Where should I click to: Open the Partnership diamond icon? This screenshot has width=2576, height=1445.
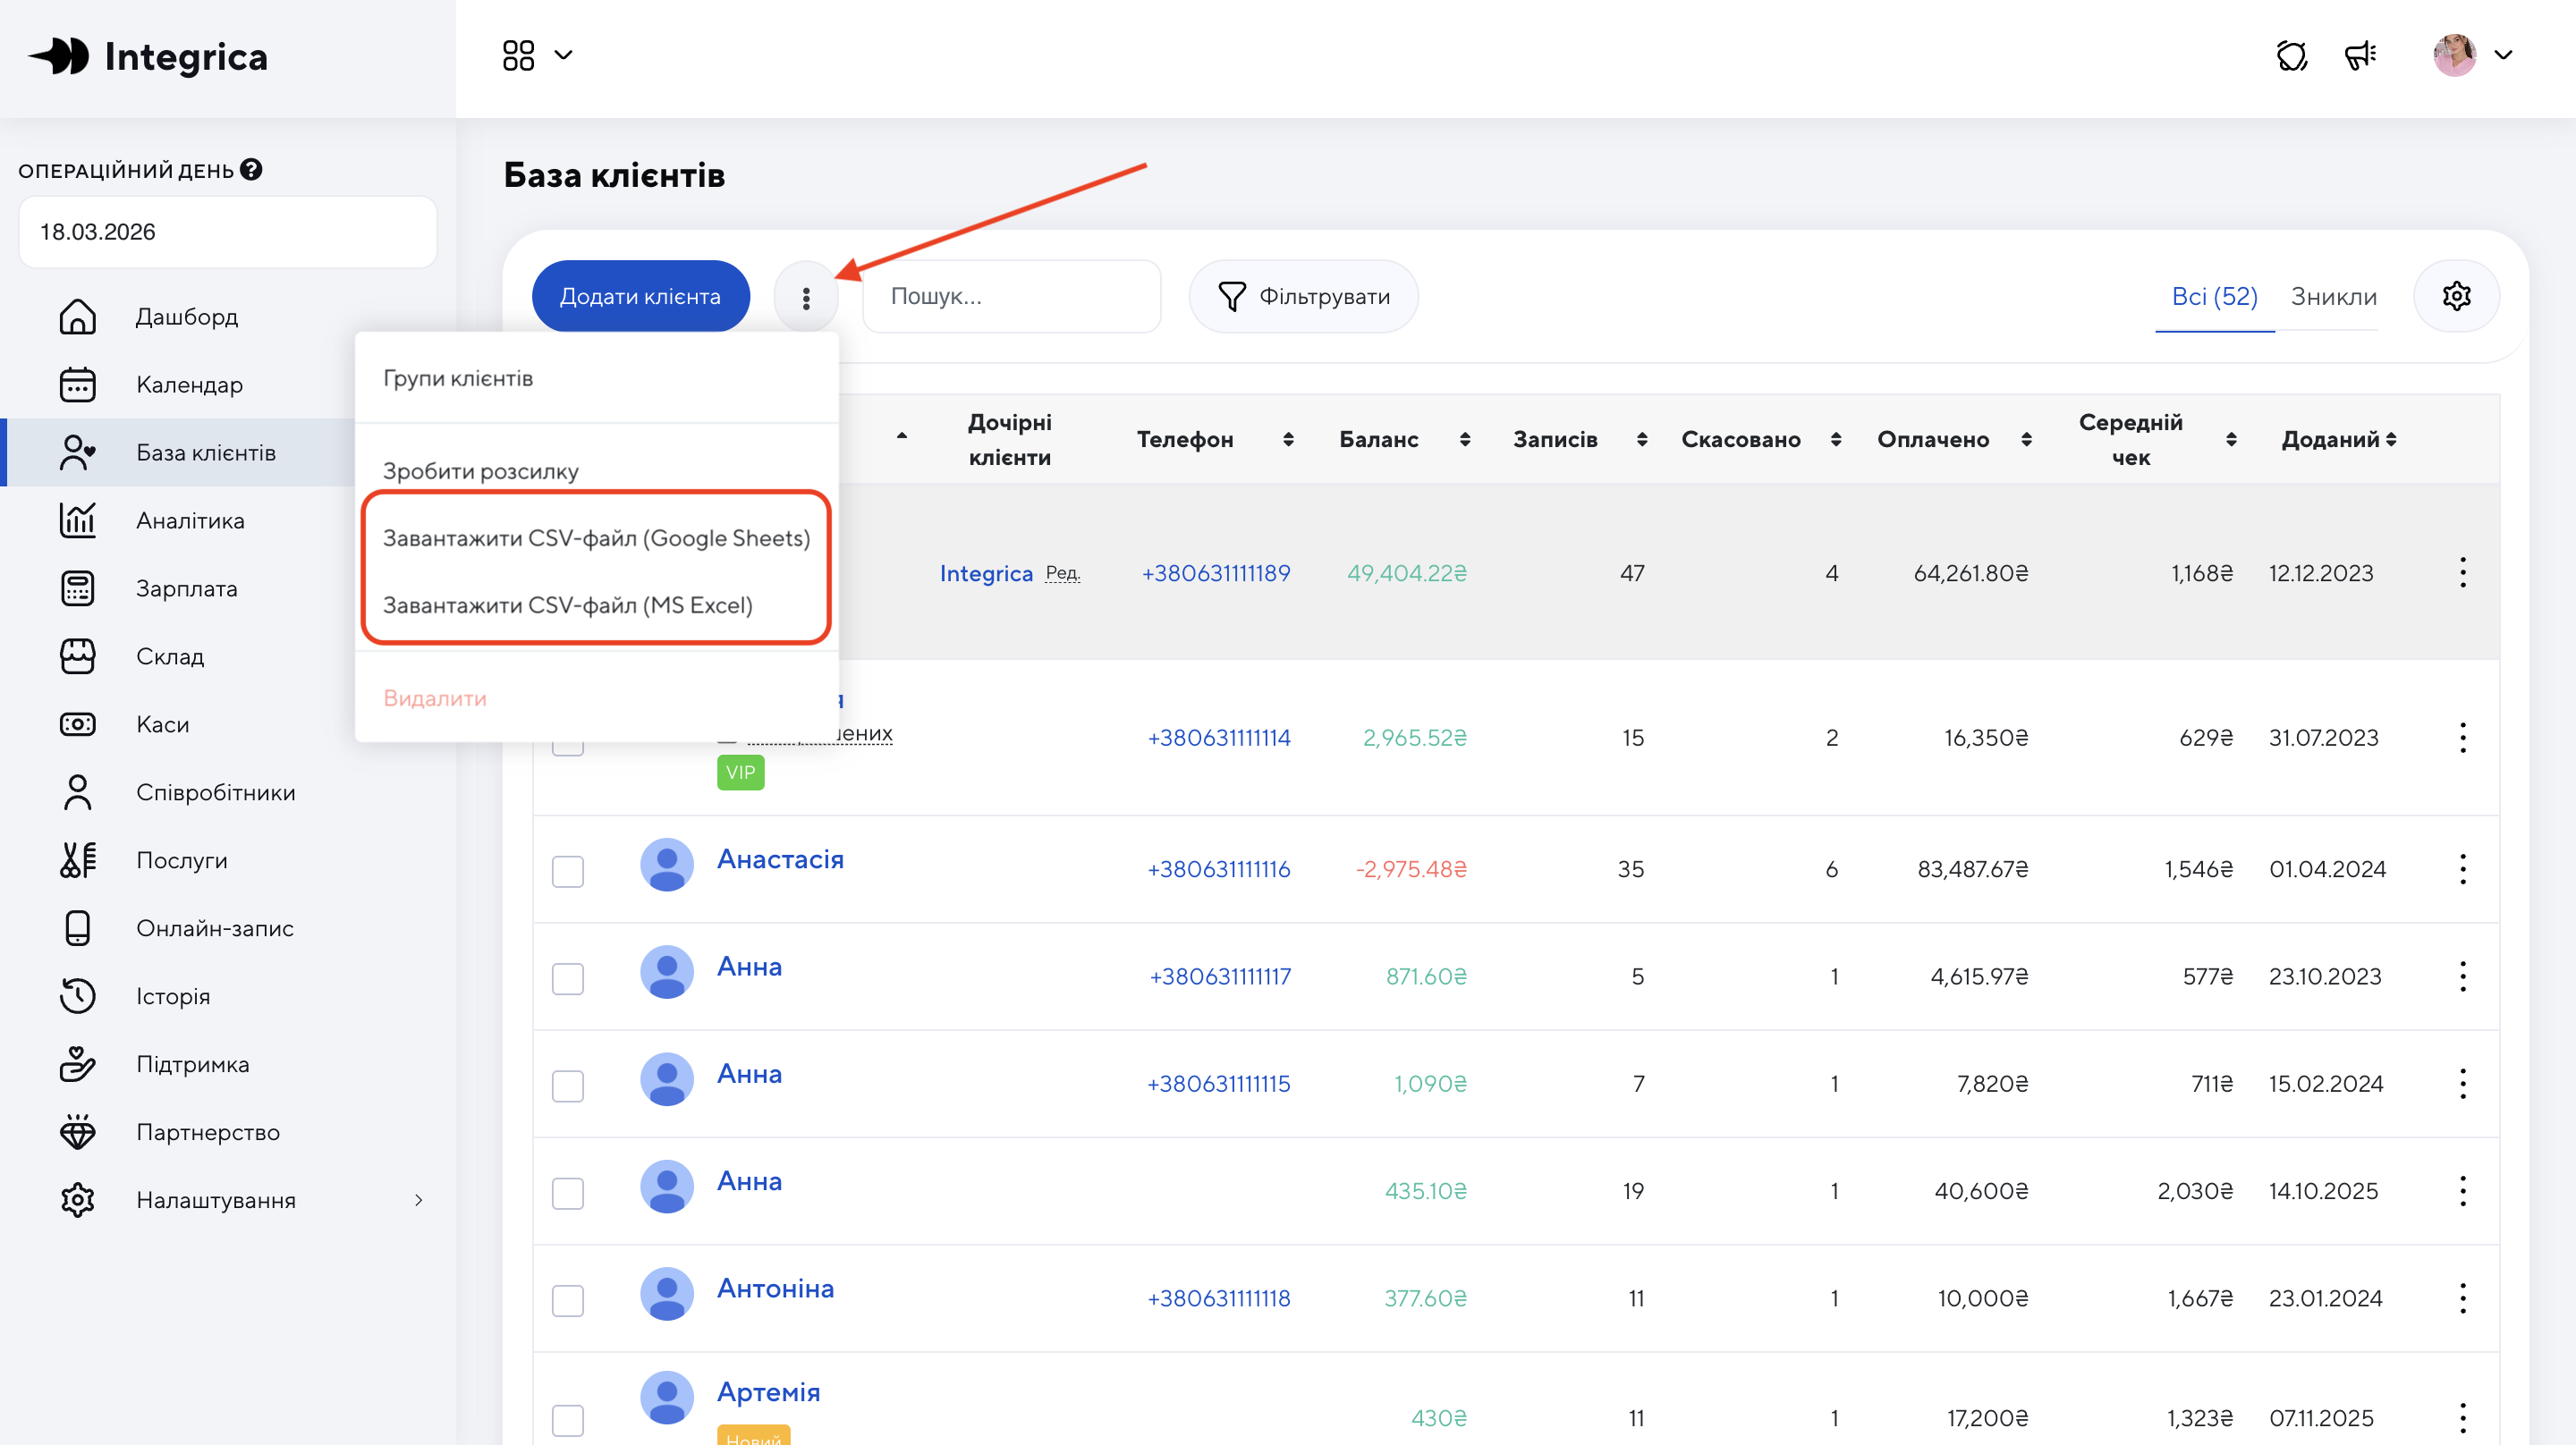(x=77, y=1132)
